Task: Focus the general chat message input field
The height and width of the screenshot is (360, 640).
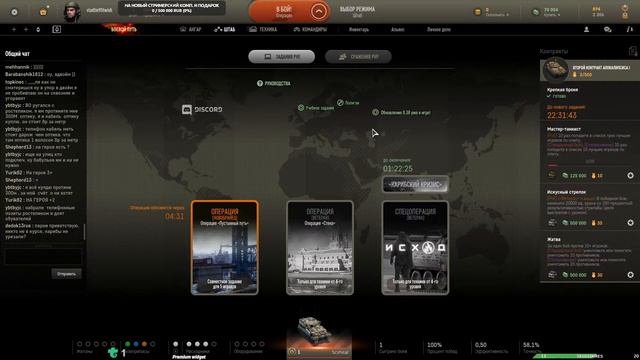Action: 43,256
